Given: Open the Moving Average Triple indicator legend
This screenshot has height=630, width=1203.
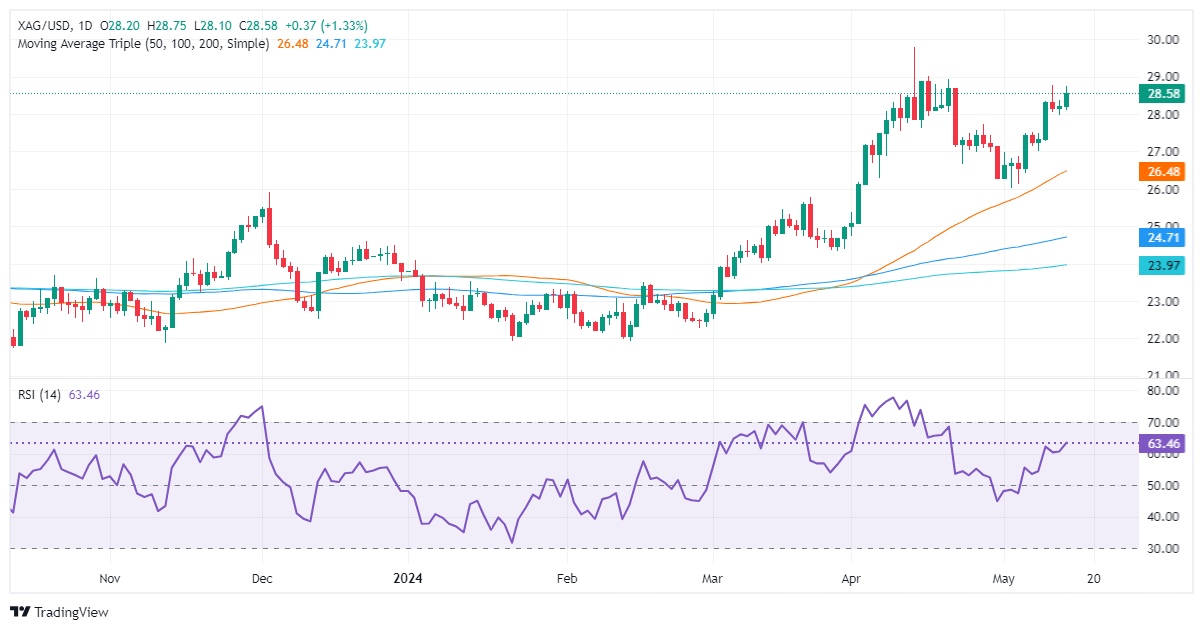Looking at the screenshot, I should [143, 44].
